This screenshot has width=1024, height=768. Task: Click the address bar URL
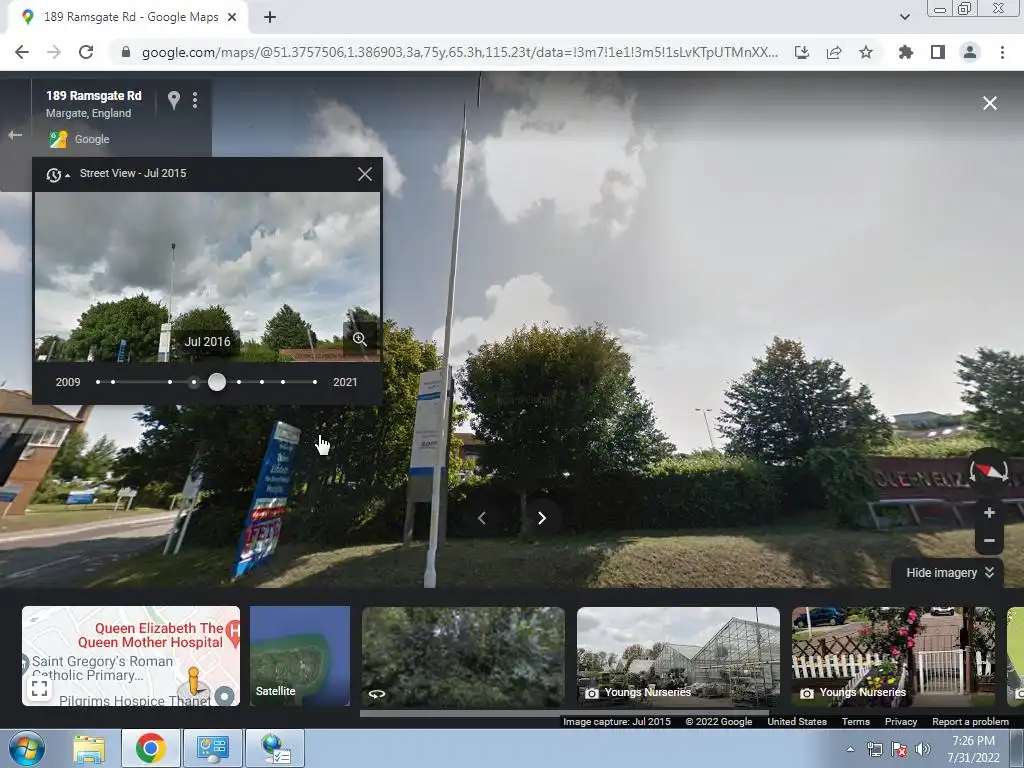tap(459, 52)
